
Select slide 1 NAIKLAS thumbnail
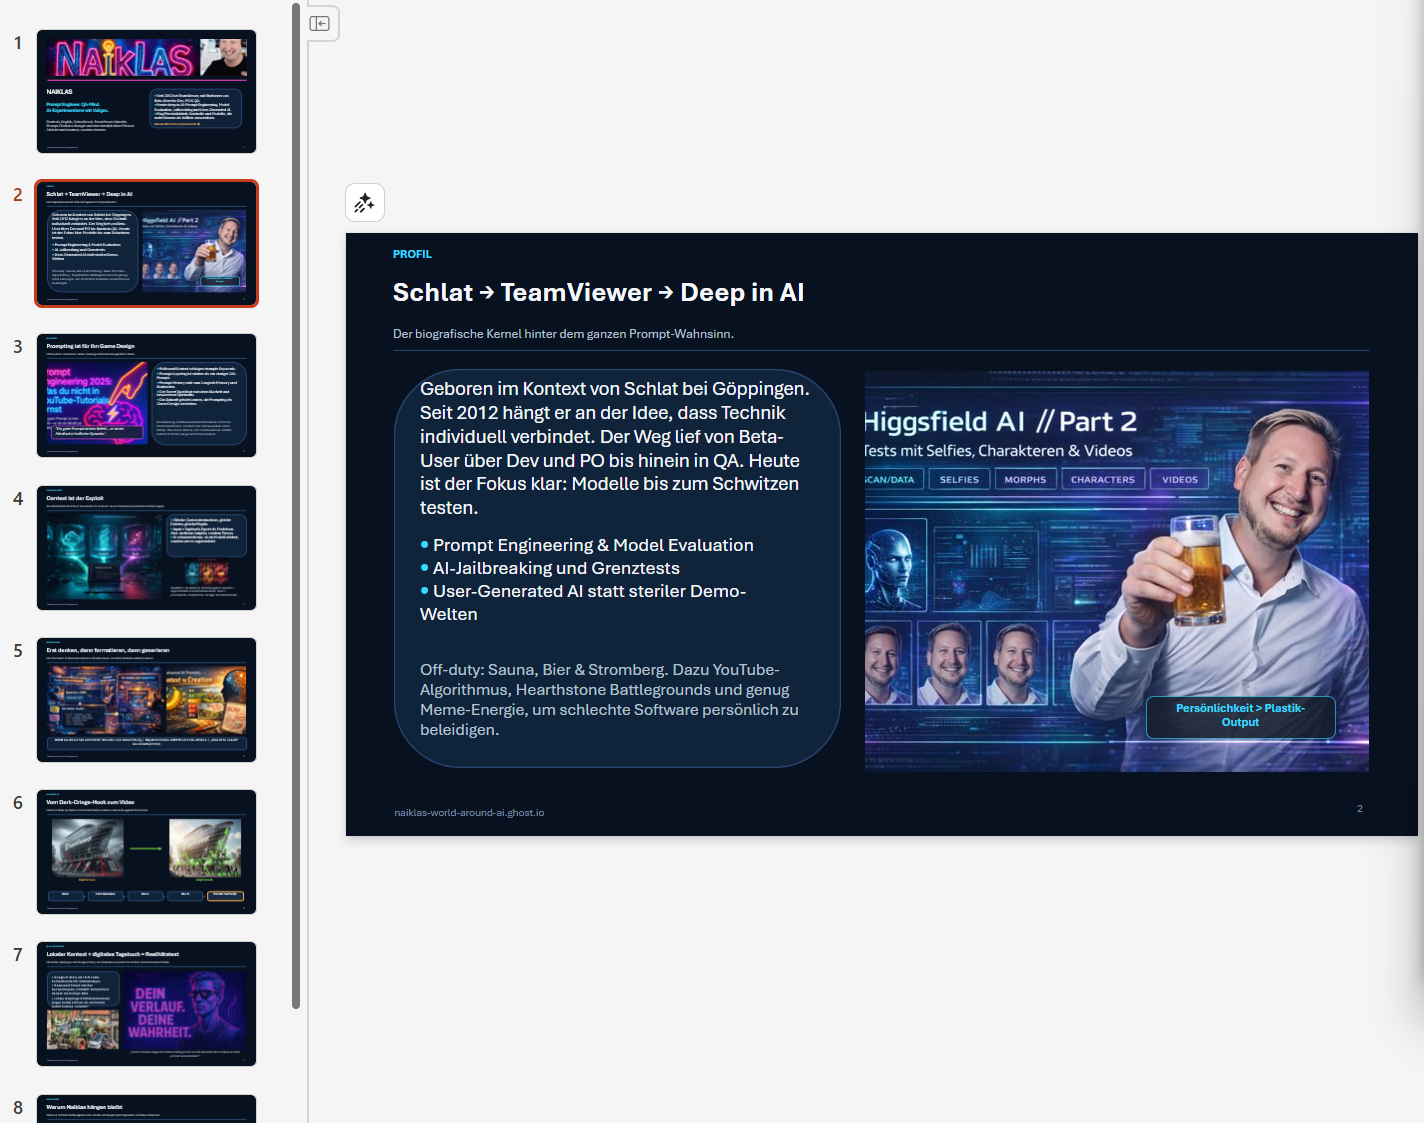[x=146, y=92]
